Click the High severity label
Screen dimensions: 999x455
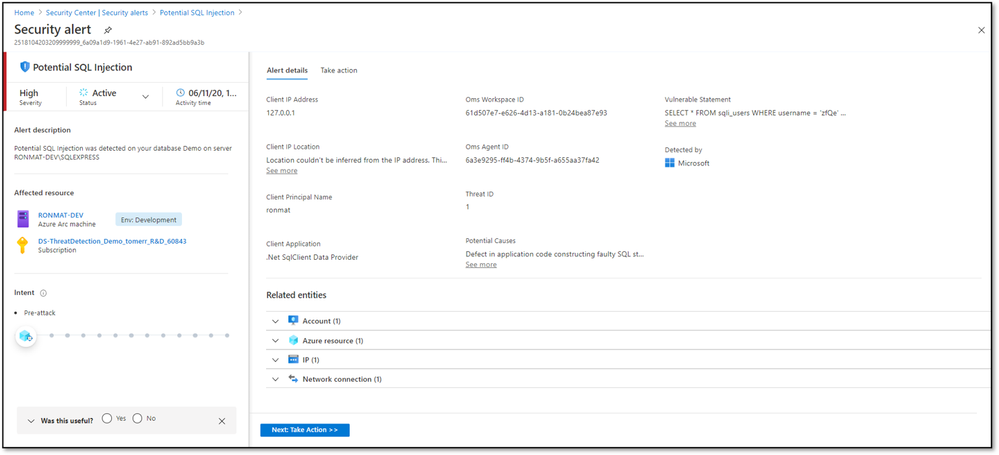29,93
